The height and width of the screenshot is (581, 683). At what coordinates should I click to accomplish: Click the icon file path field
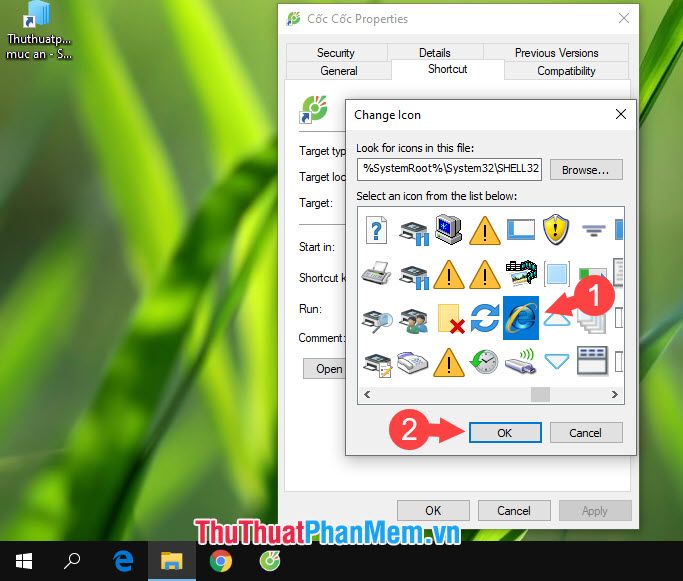449,169
